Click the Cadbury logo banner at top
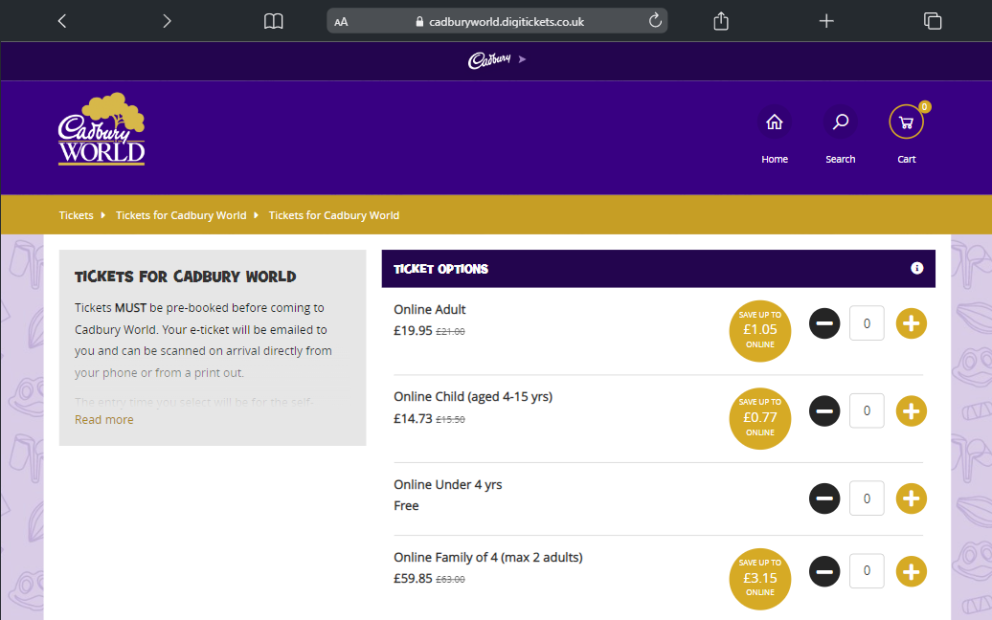This screenshot has width=992, height=620. (x=489, y=60)
